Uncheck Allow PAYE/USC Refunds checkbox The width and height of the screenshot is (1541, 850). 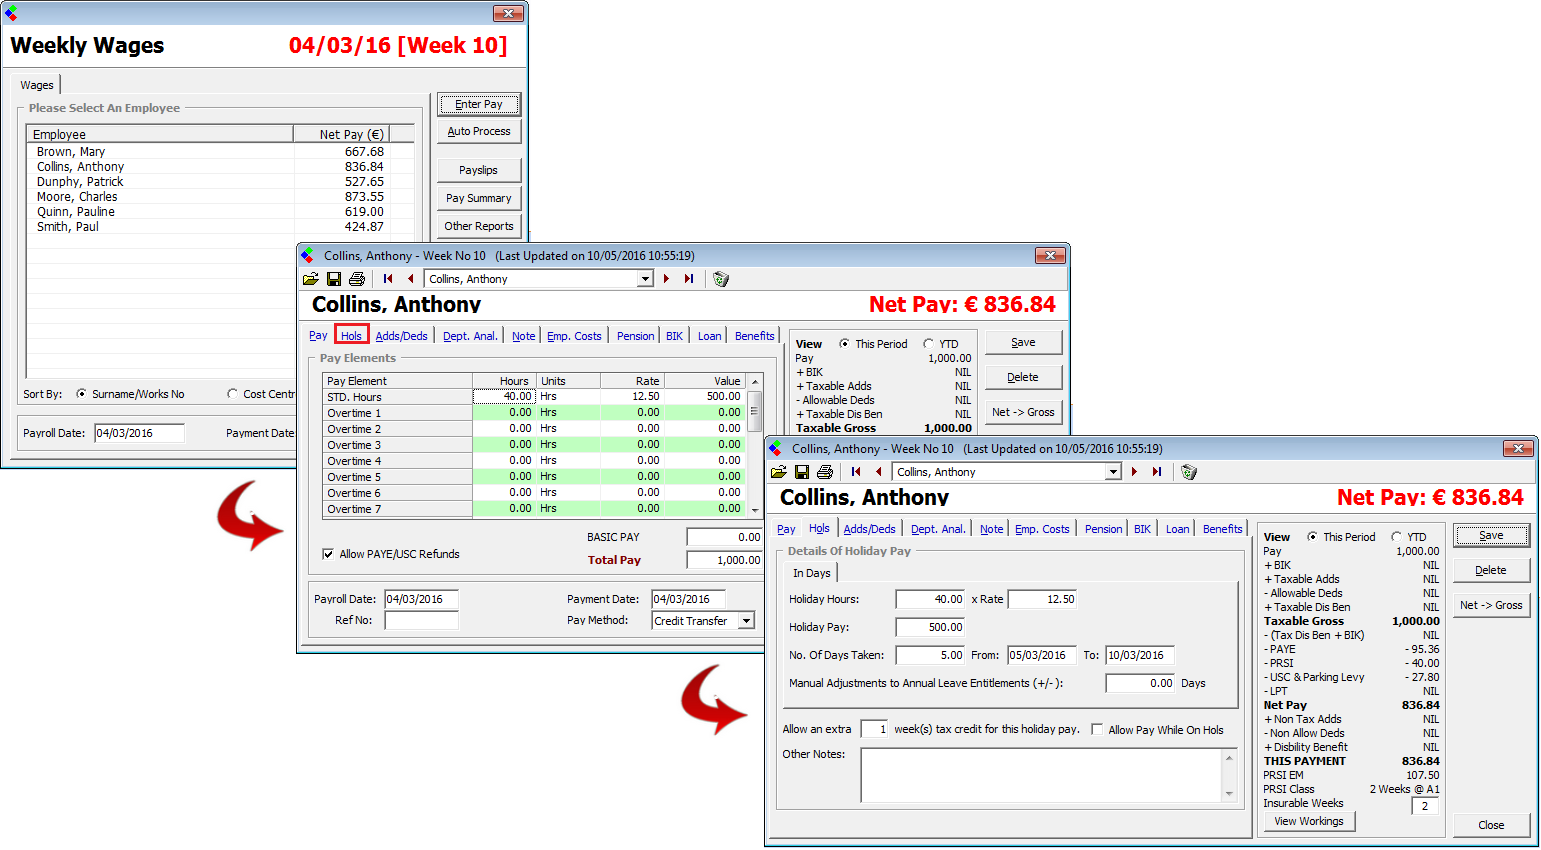click(328, 554)
